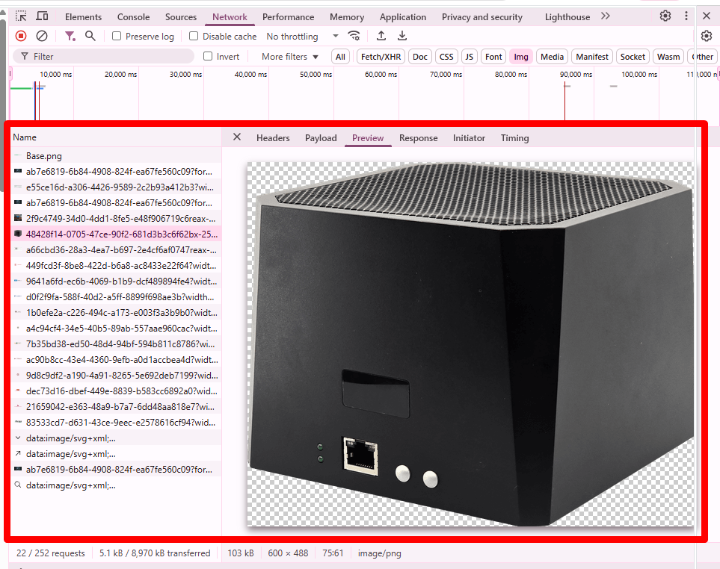Select request 9641a6fd-ec6b-4069
720x569 pixels.
[116, 281]
